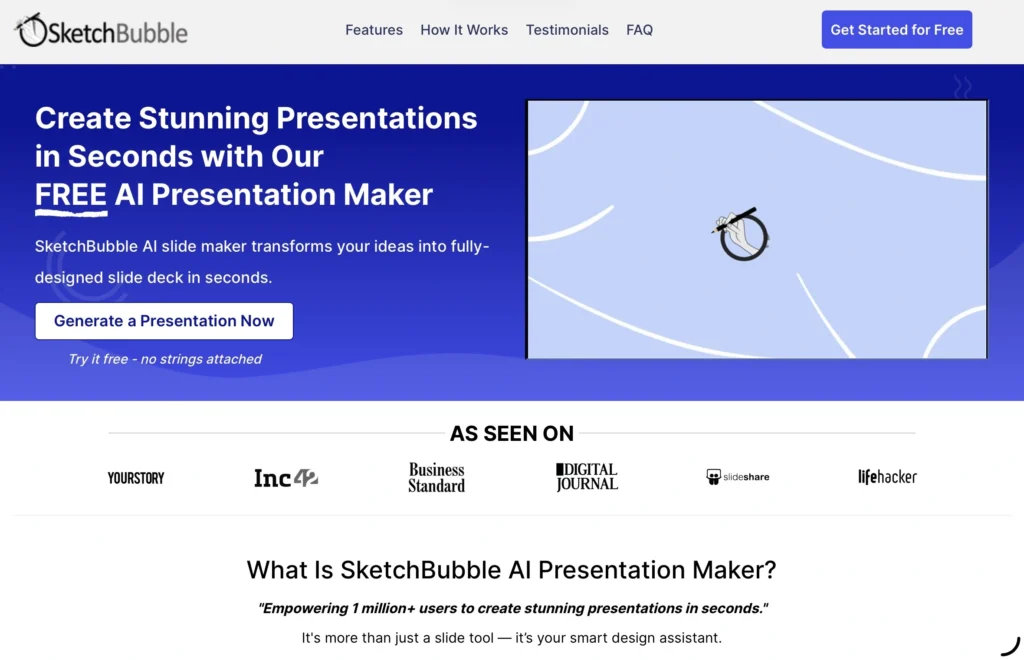The width and height of the screenshot is (1024, 660).
Task: Click Generate a Presentation Now button
Action: click(164, 321)
